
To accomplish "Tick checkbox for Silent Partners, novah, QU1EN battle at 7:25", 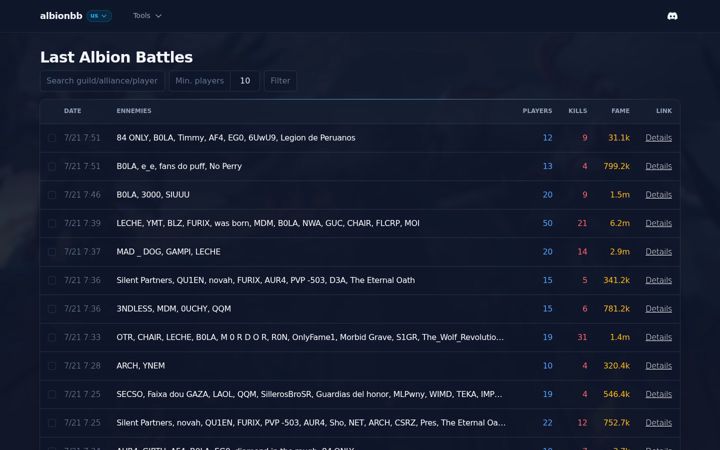I will [52, 422].
